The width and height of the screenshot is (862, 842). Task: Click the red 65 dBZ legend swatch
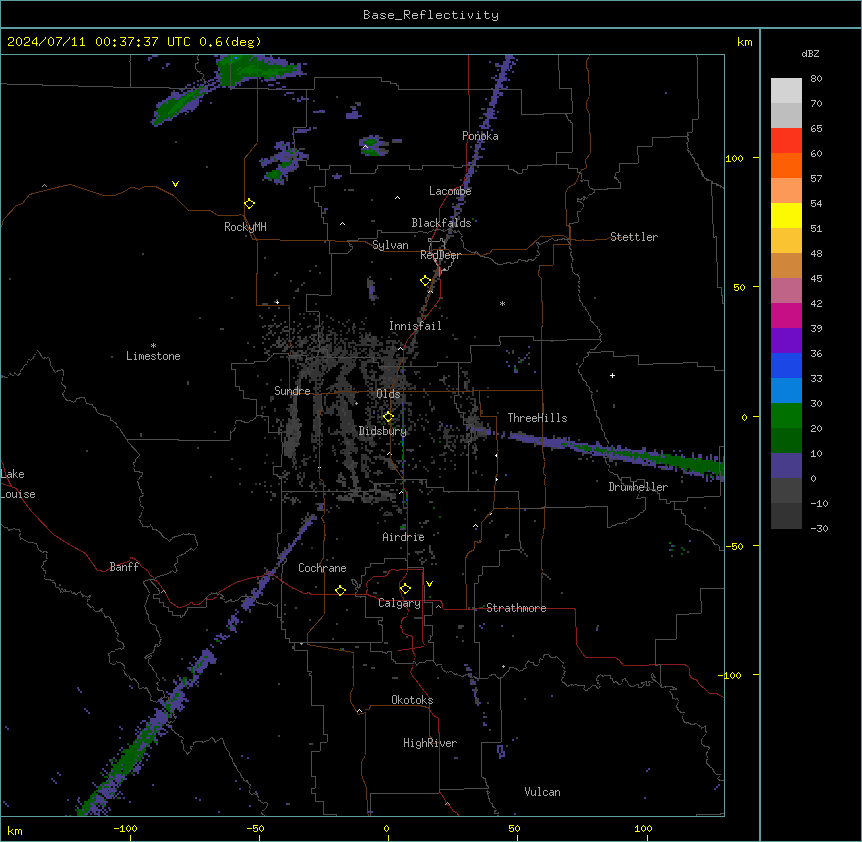pos(786,141)
